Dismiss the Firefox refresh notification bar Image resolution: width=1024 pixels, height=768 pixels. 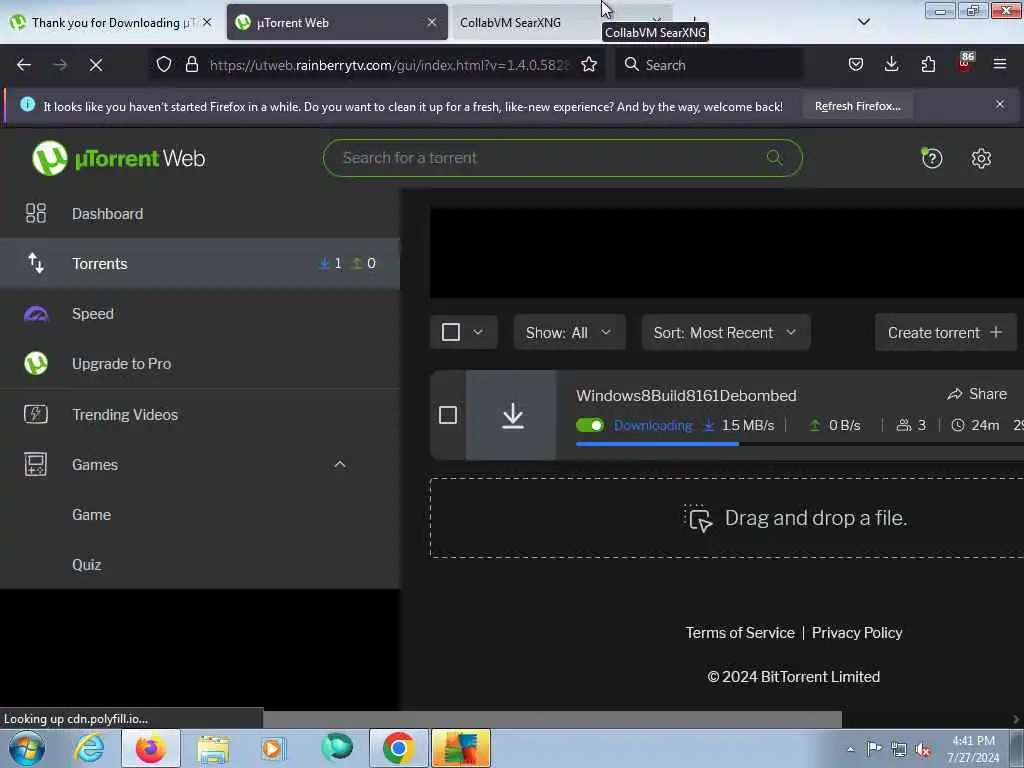pyautogui.click(x=1000, y=104)
